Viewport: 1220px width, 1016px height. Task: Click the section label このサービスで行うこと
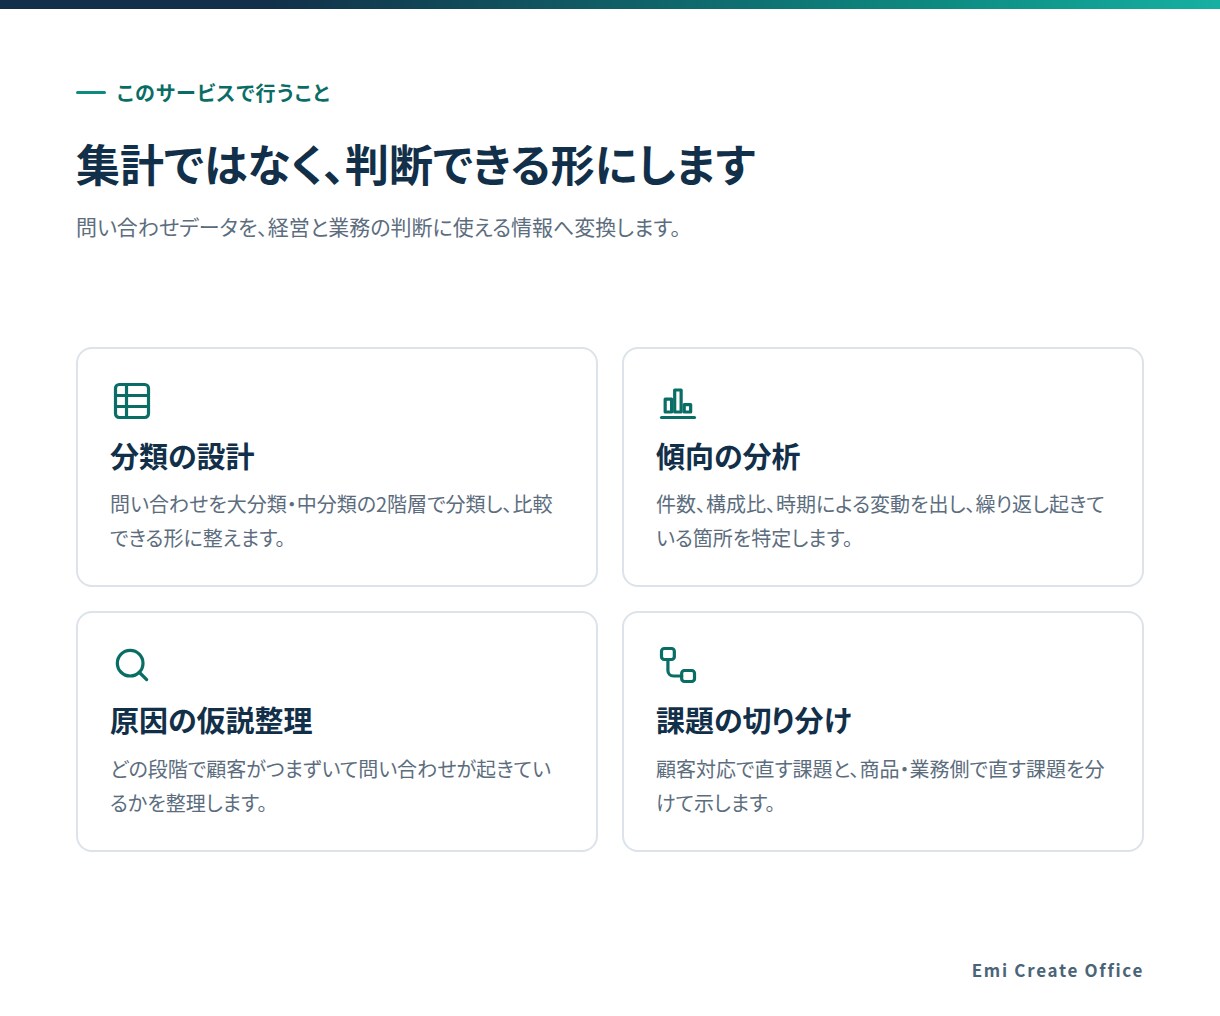(223, 93)
